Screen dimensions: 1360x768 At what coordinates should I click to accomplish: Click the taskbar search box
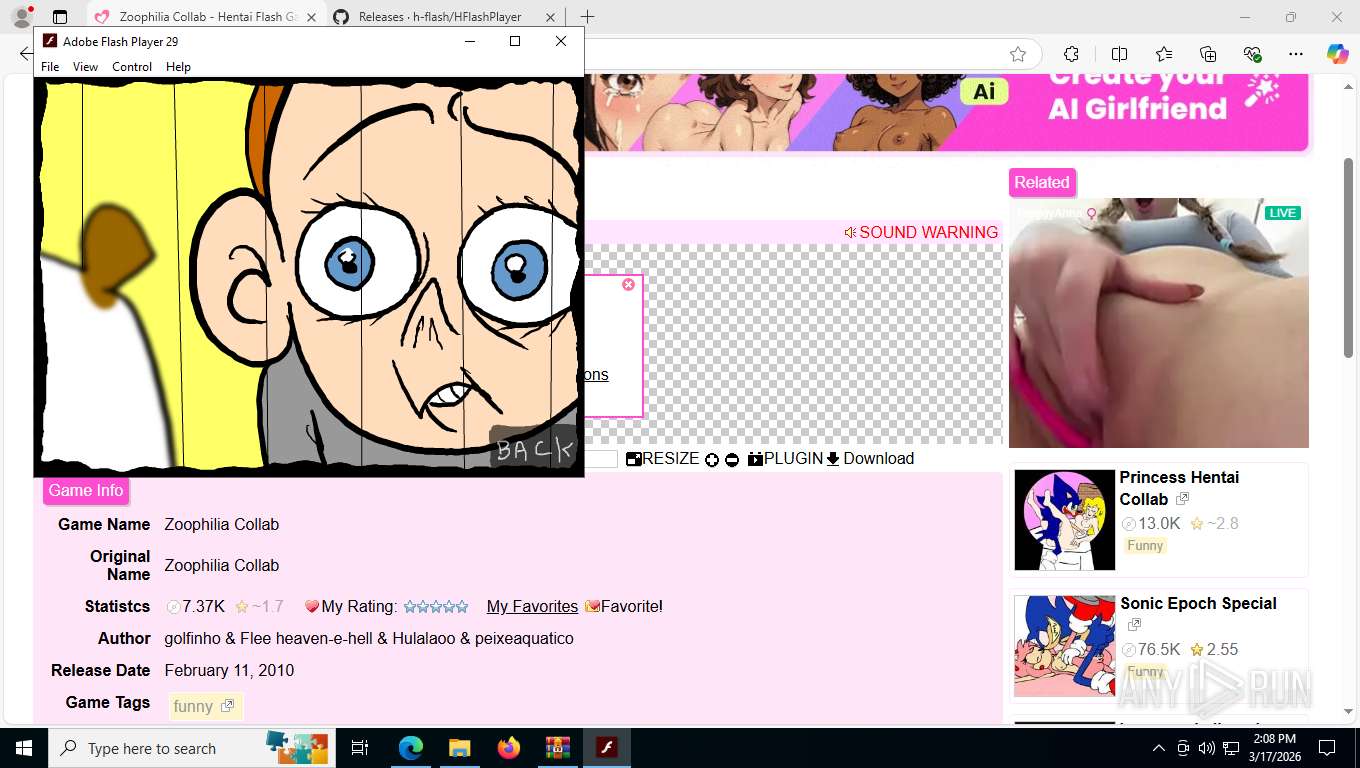pos(193,748)
